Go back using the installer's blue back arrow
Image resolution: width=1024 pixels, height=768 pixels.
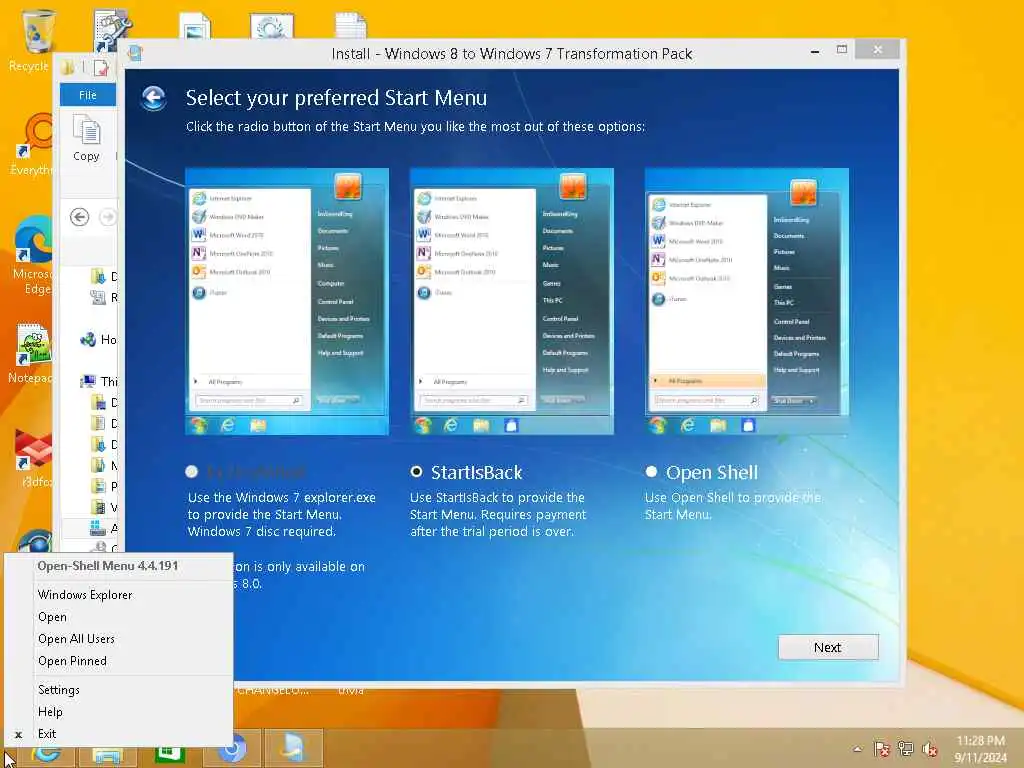click(153, 99)
